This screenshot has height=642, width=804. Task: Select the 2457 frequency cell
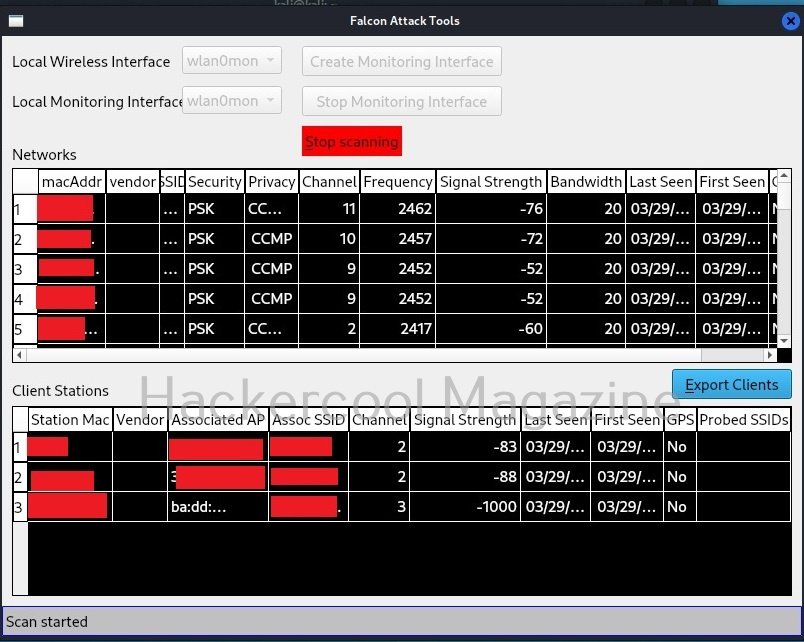point(398,239)
